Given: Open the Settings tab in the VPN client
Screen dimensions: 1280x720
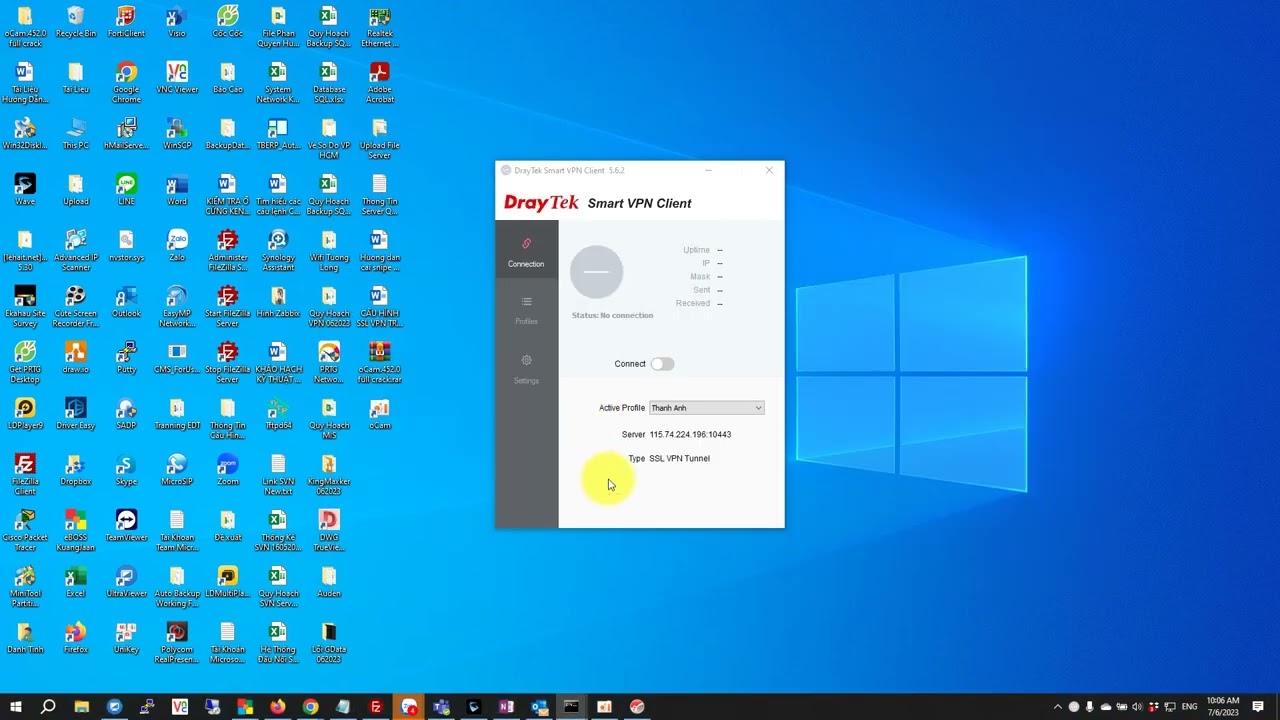Looking at the screenshot, I should click(526, 368).
